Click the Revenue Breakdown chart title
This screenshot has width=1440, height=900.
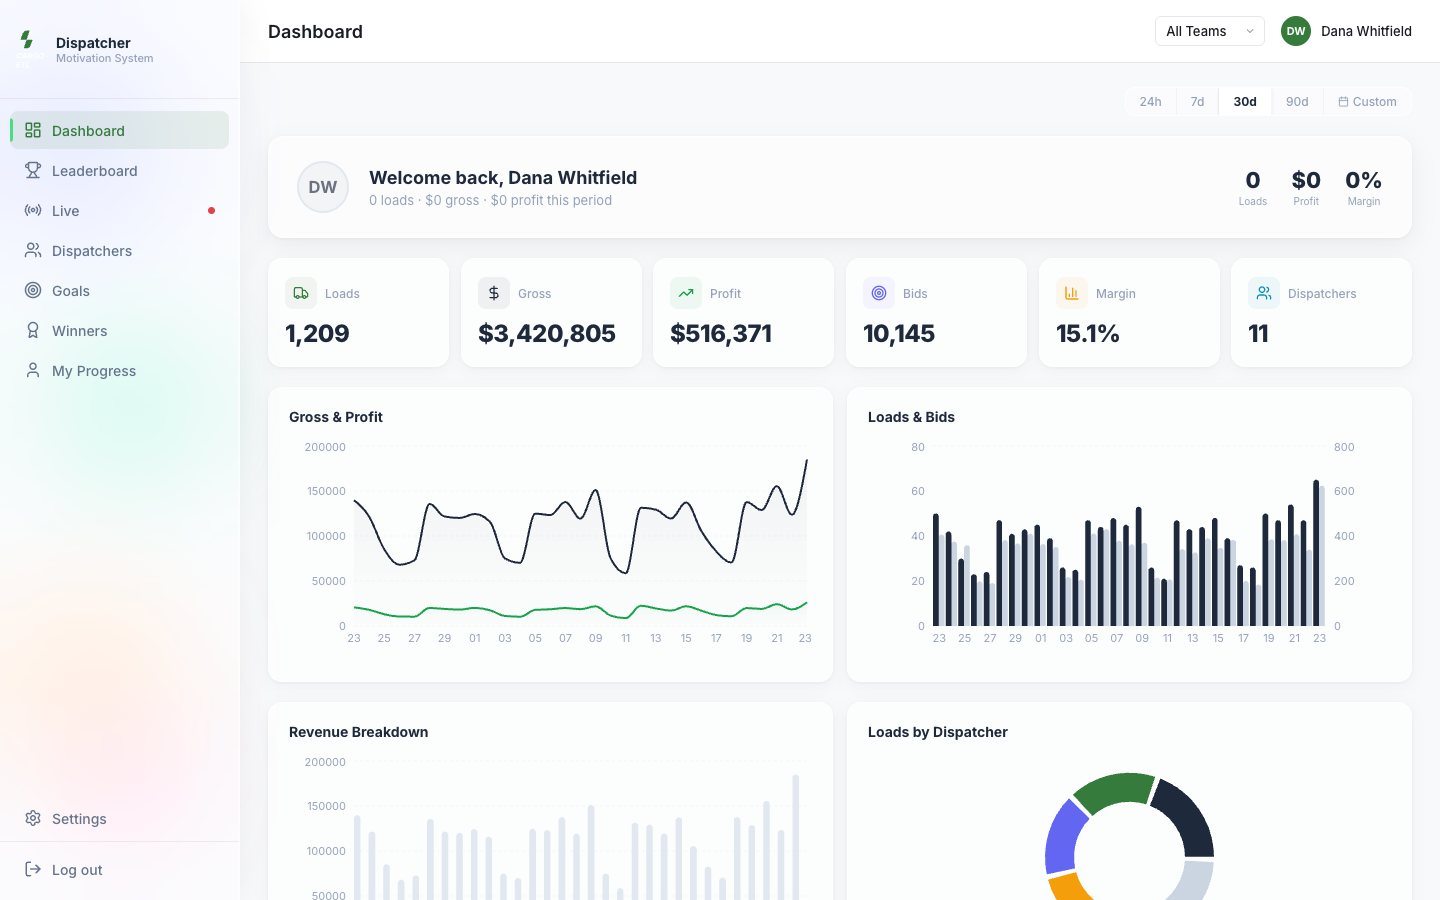[358, 732]
